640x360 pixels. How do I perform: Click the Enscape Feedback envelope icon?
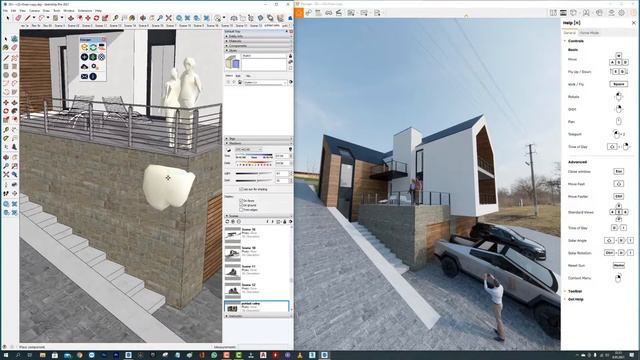point(84,76)
